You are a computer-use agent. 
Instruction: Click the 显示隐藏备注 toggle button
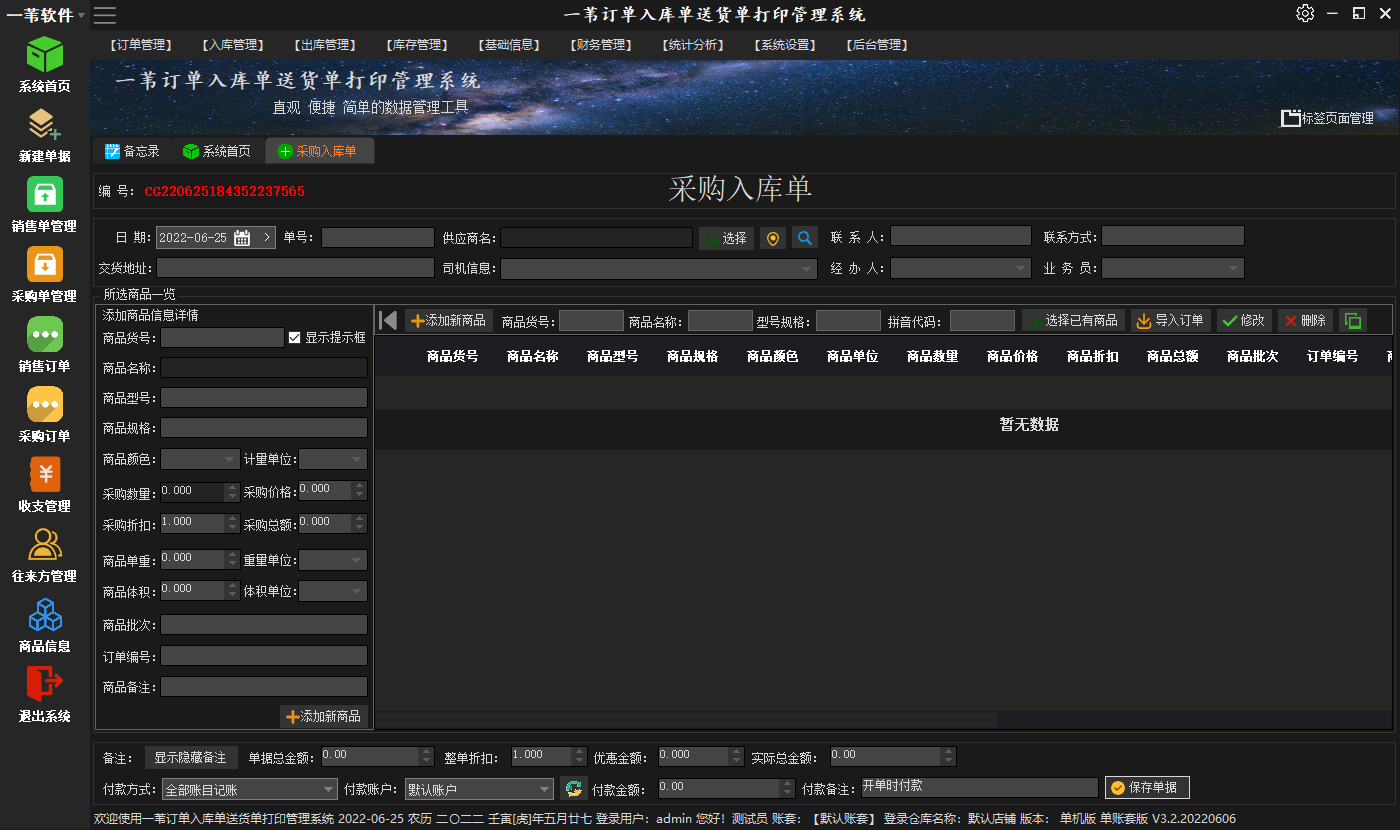click(x=190, y=757)
